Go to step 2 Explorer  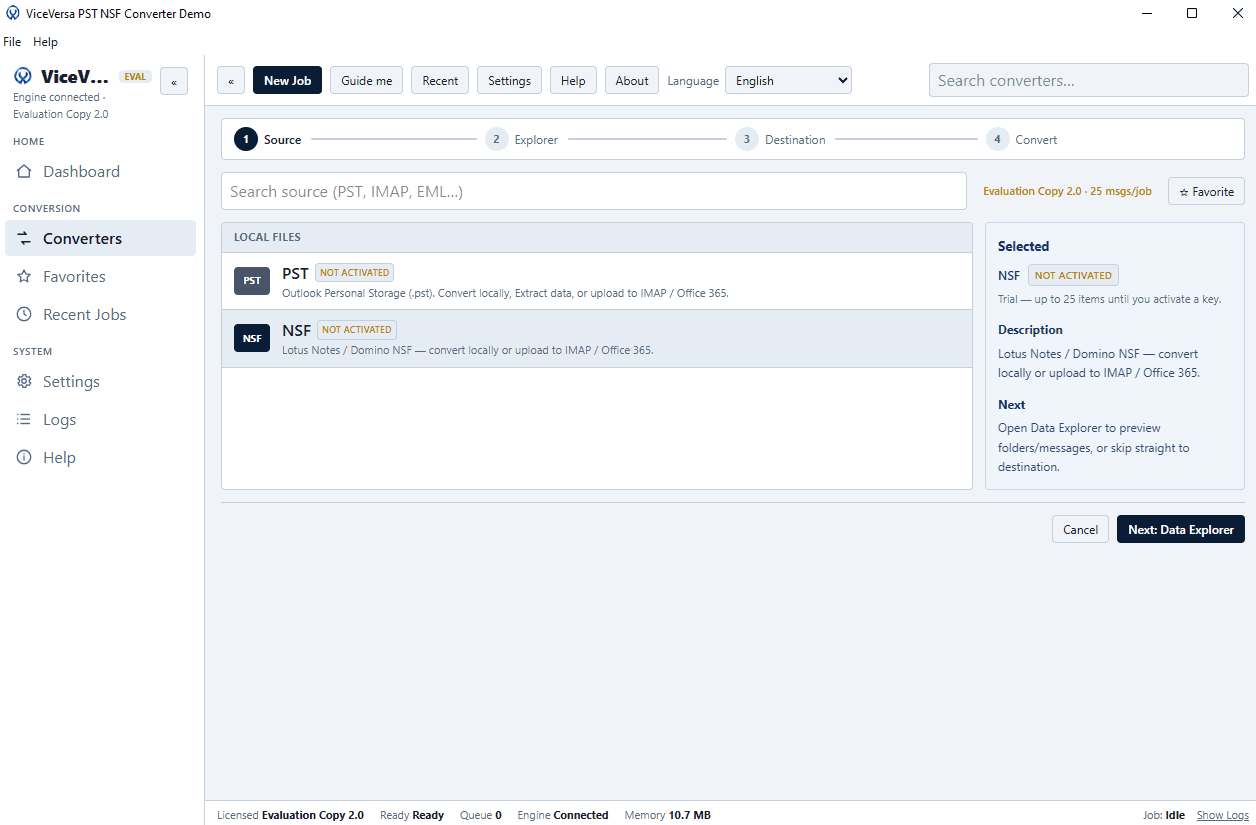click(x=522, y=140)
